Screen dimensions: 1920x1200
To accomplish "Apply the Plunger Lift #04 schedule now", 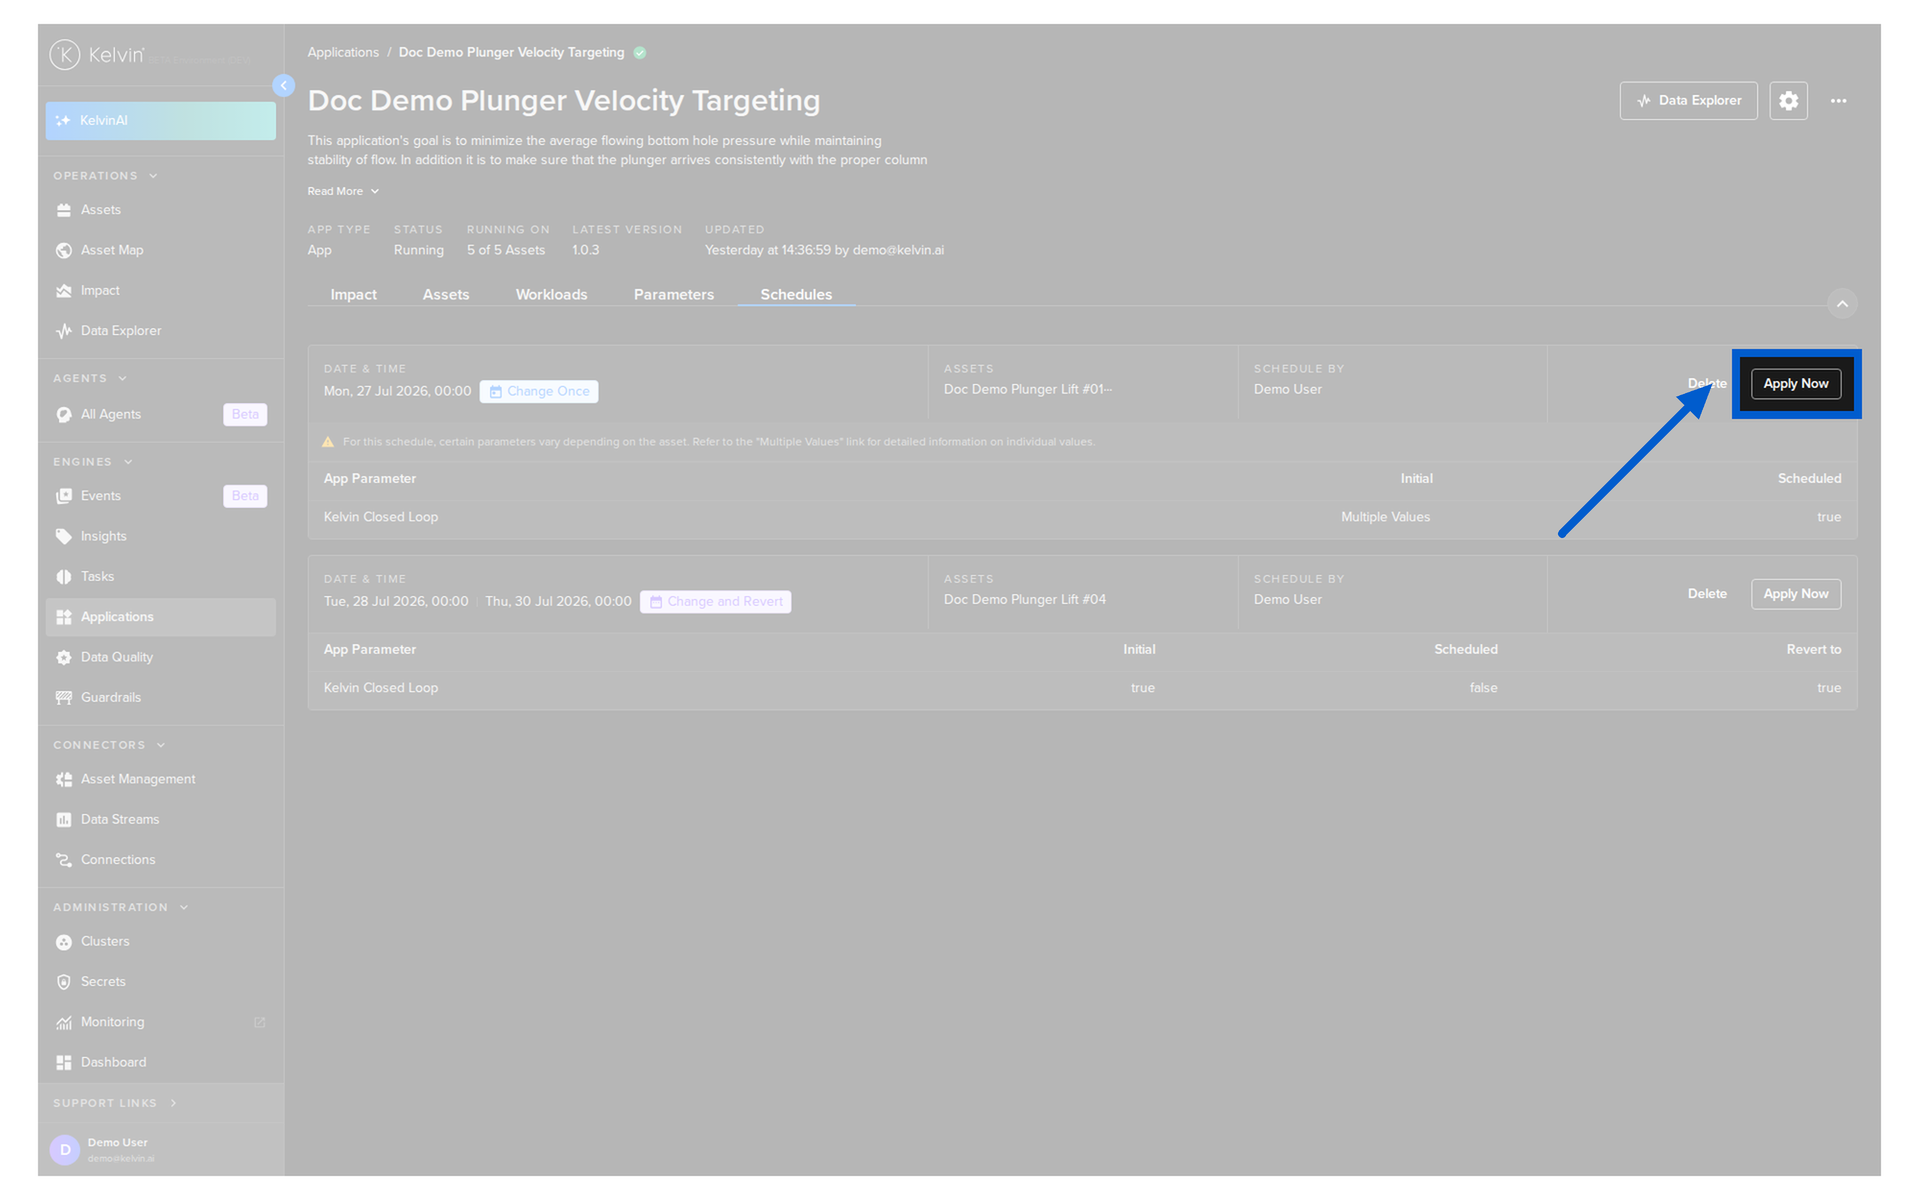I will coord(1796,594).
